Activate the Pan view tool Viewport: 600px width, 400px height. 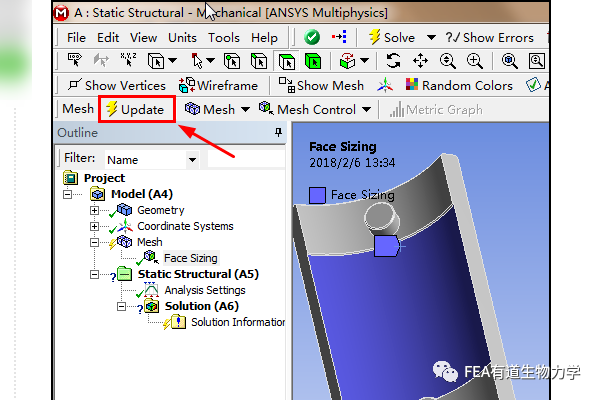[420, 60]
